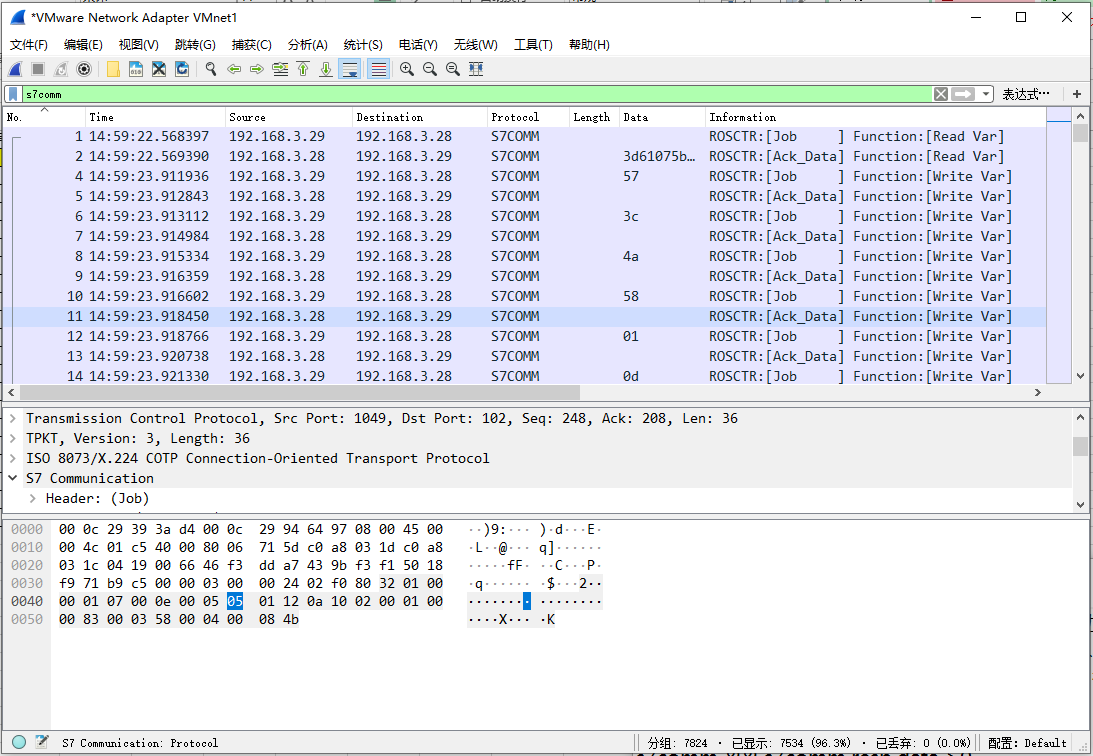Open the filter history dropdown arrow
Viewport: 1093px width, 756px height.
click(x=986, y=94)
